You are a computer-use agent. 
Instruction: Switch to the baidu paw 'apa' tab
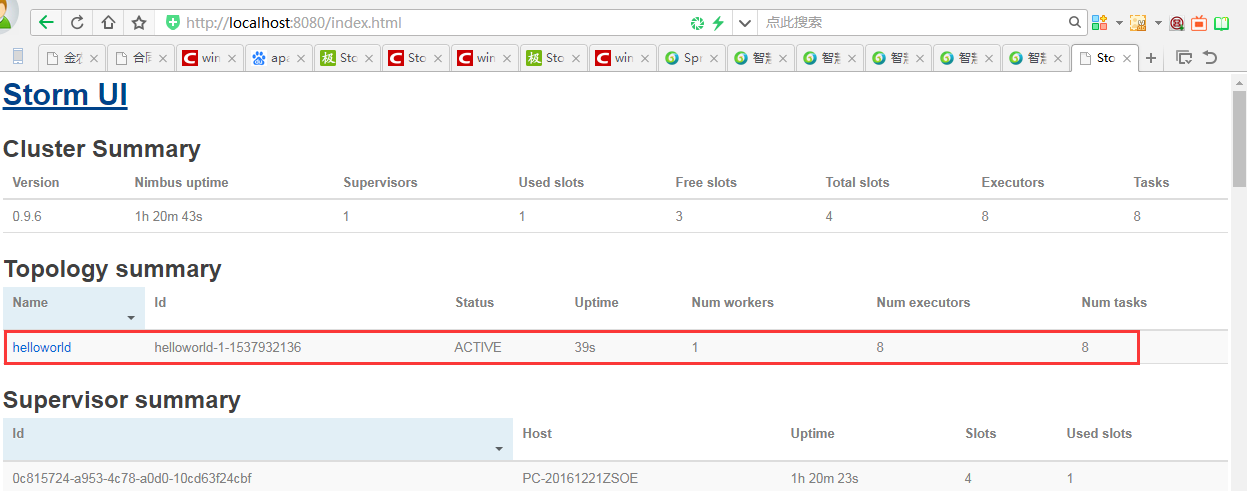[x=272, y=58]
